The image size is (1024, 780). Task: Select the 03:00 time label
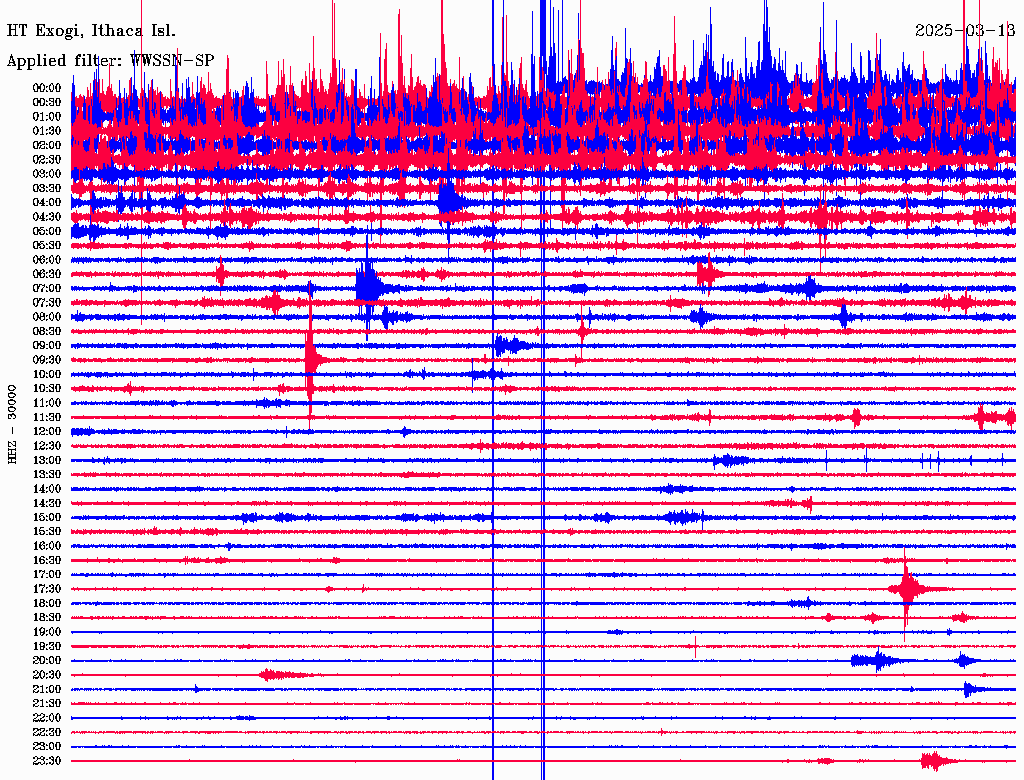(x=47, y=174)
